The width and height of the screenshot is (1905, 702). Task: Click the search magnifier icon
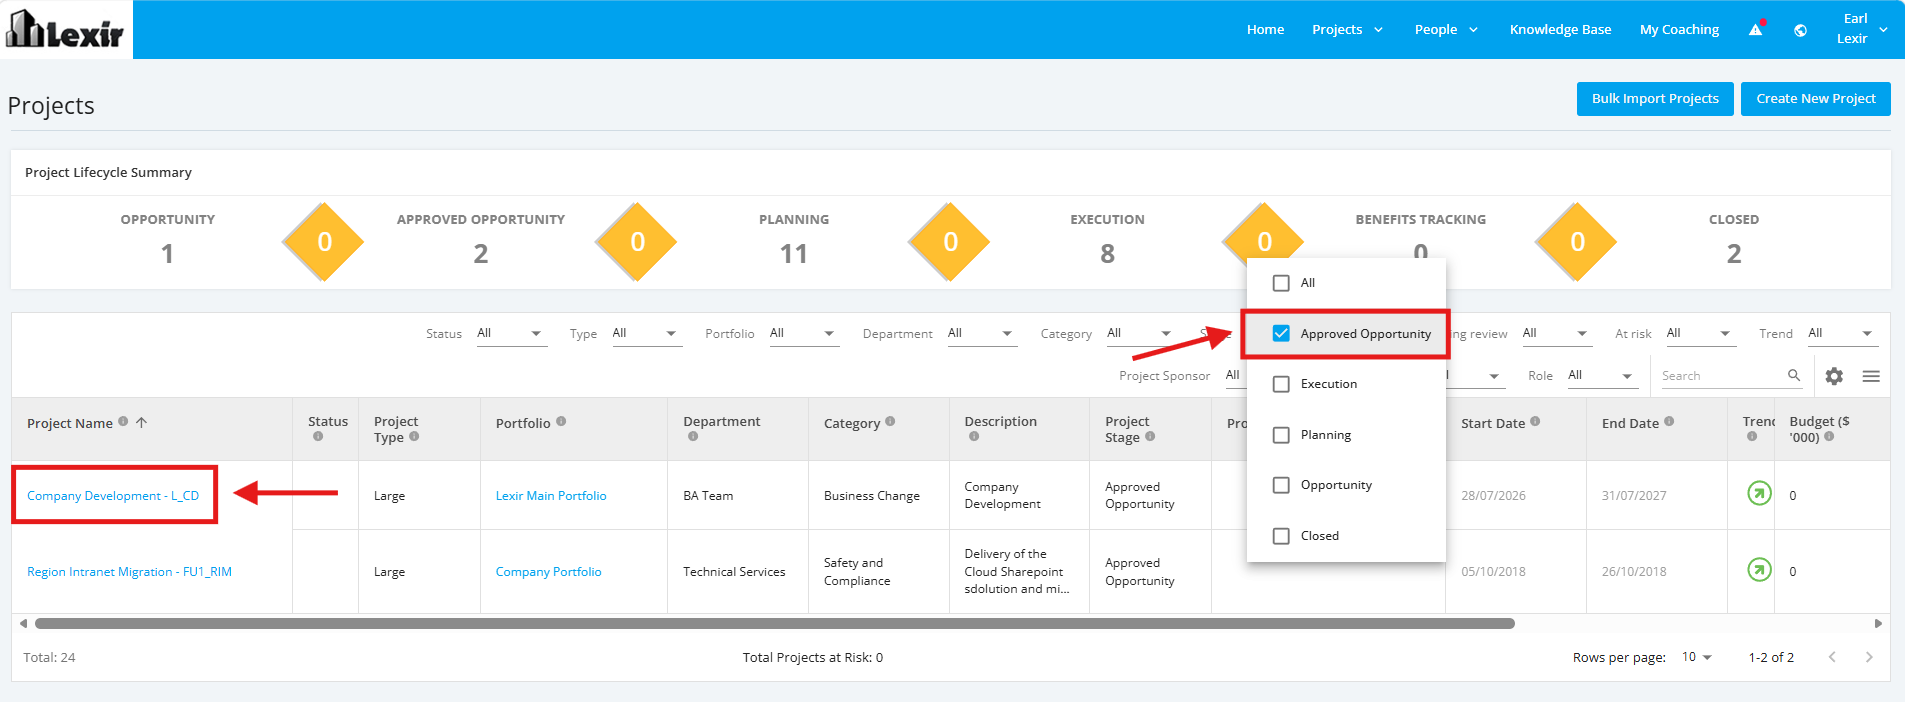[x=1794, y=375]
